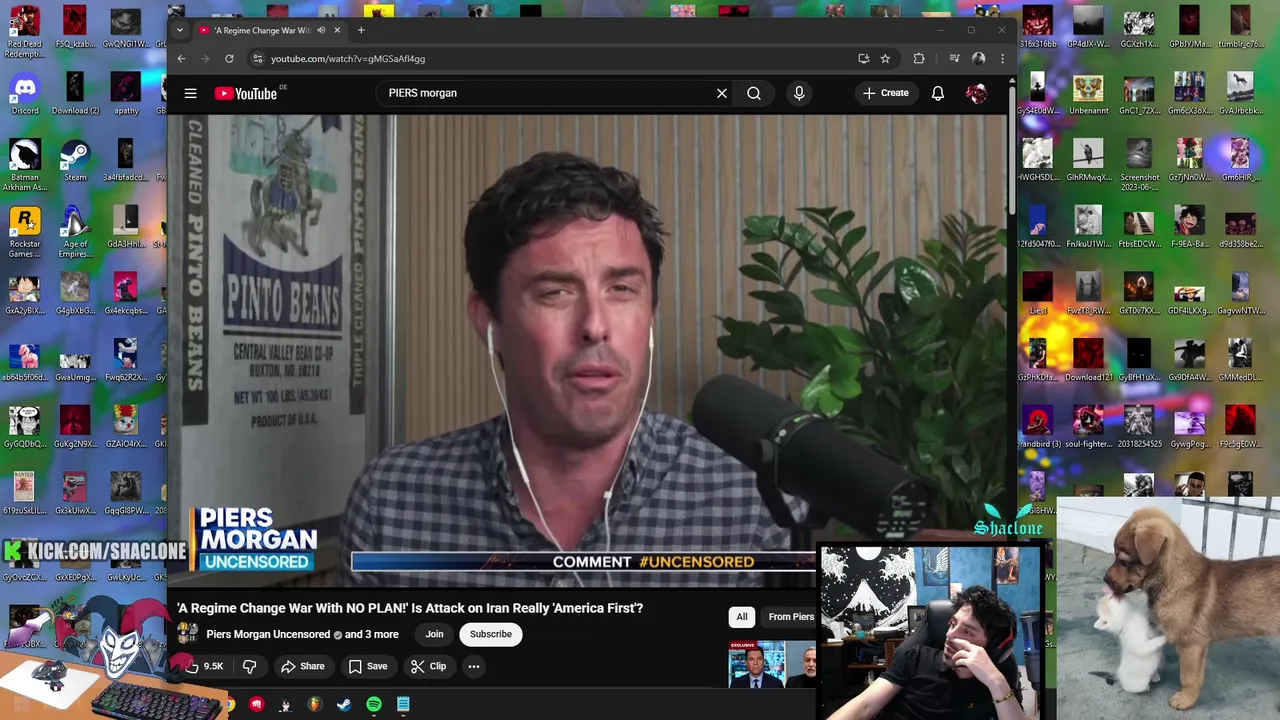
Task: Click the channel avatar beside channel name
Action: point(187,633)
